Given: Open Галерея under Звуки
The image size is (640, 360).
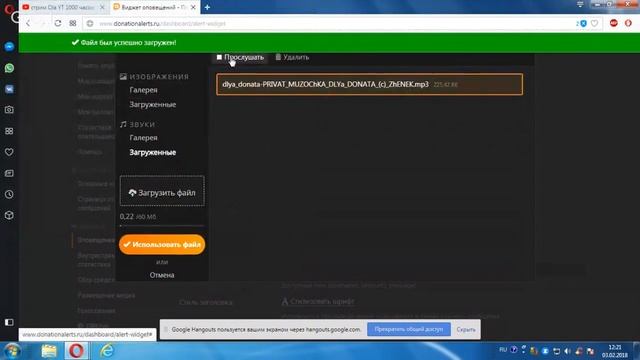Looking at the screenshot, I should click(x=143, y=138).
